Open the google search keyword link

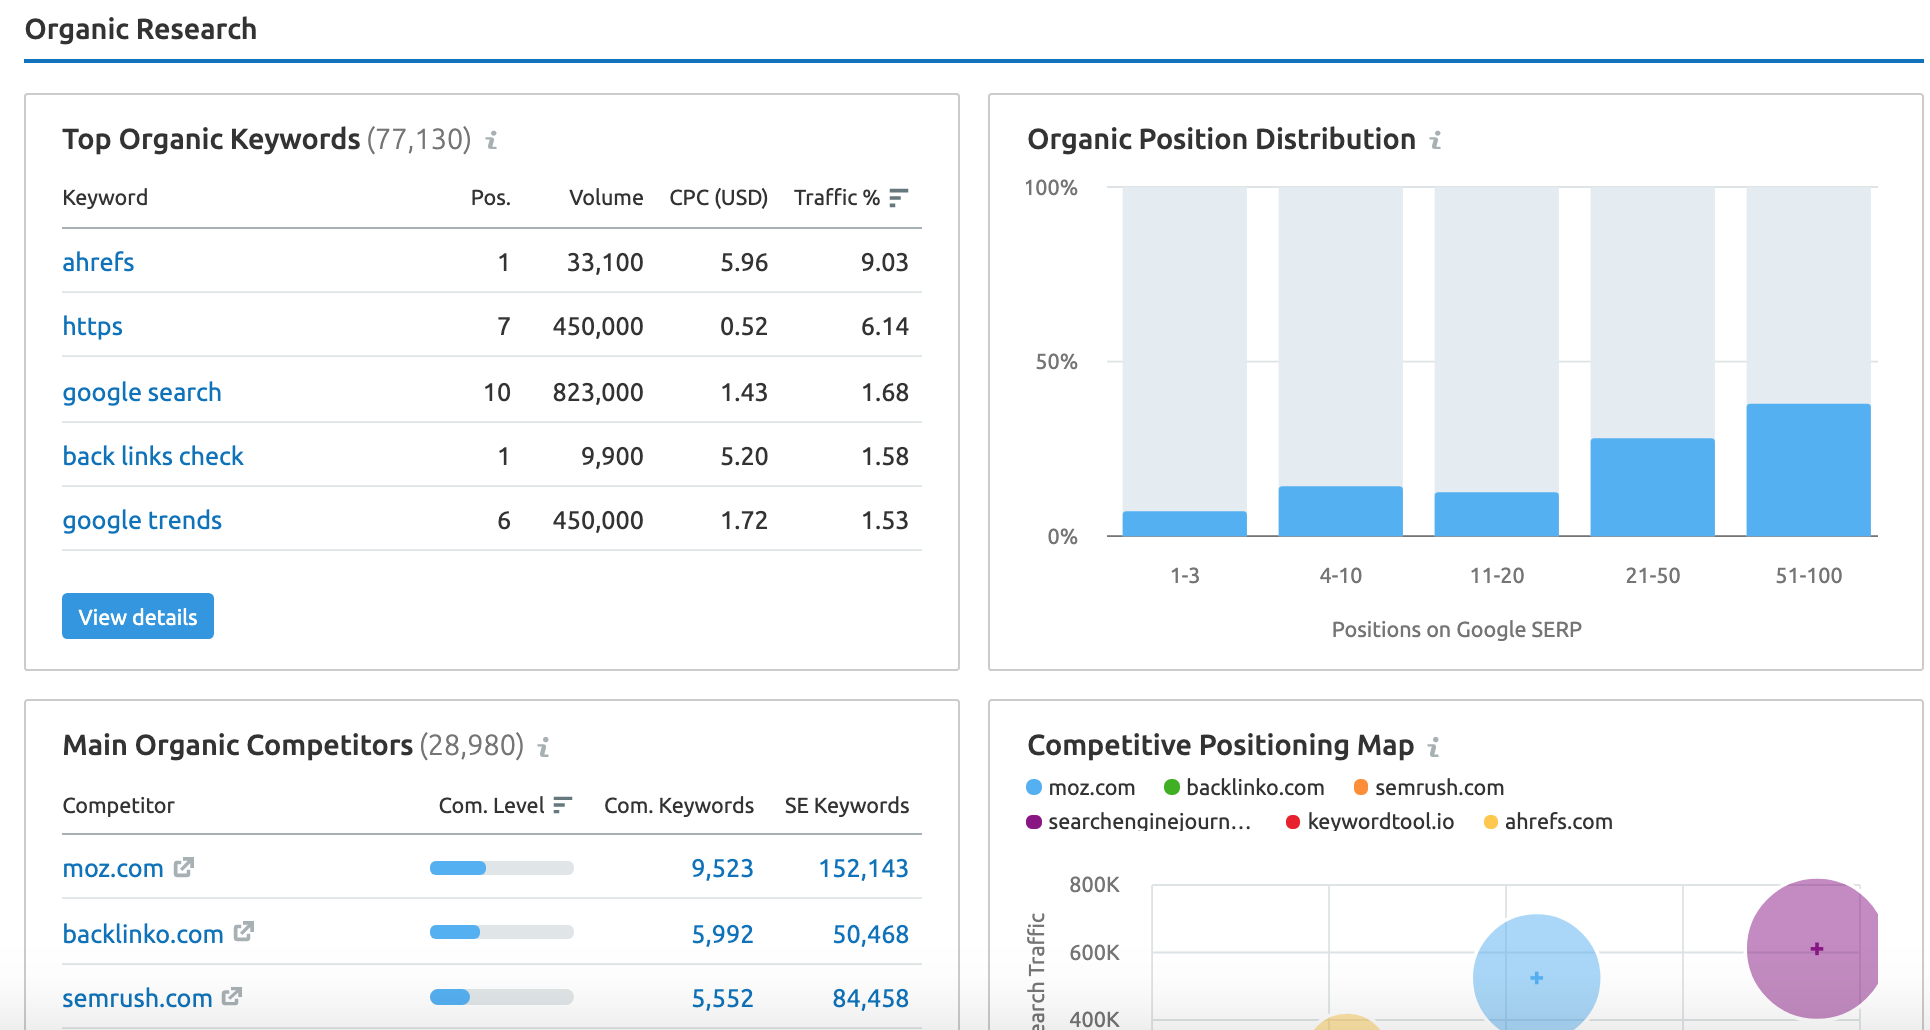(142, 392)
